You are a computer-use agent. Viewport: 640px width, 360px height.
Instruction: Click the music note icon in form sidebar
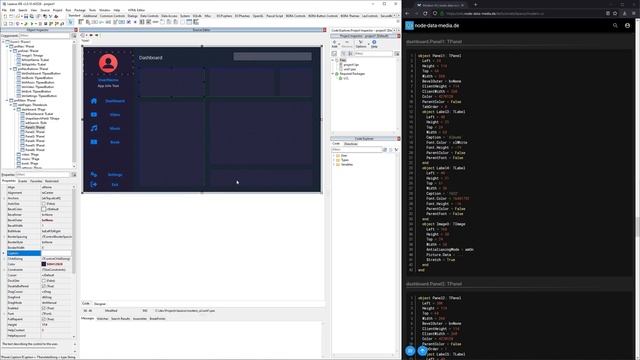tap(94, 128)
